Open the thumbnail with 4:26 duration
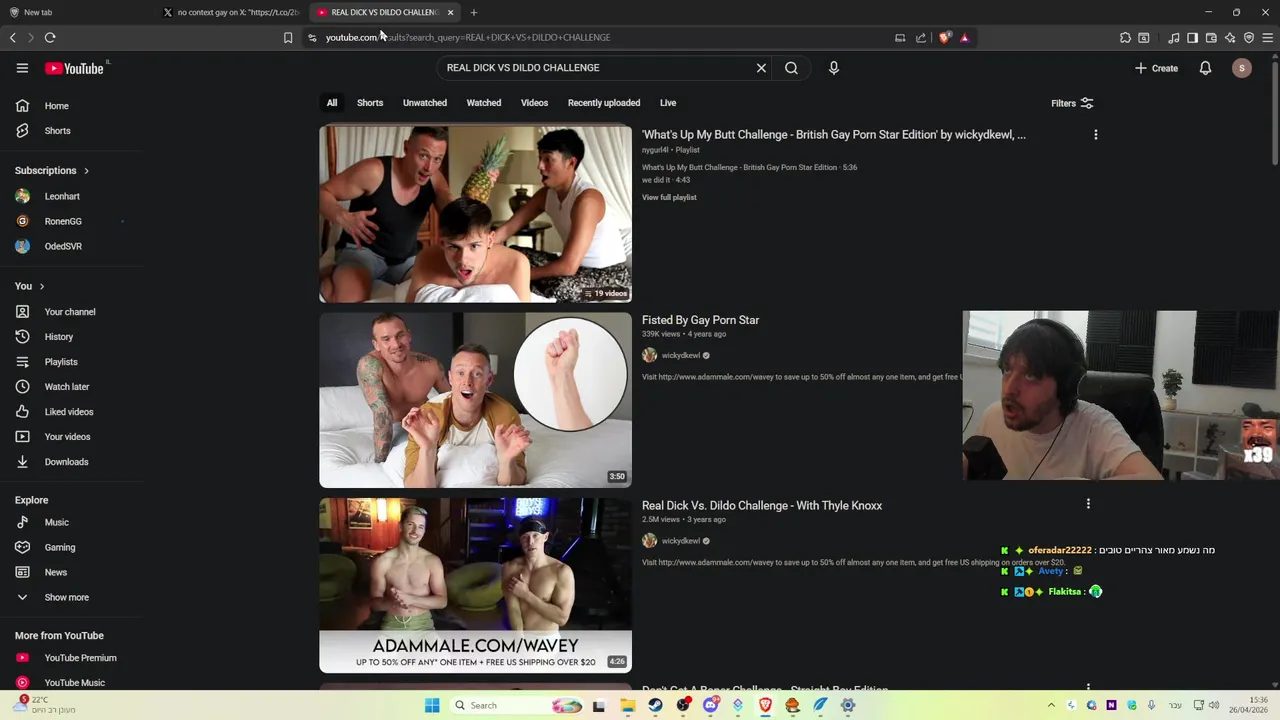 pos(475,585)
